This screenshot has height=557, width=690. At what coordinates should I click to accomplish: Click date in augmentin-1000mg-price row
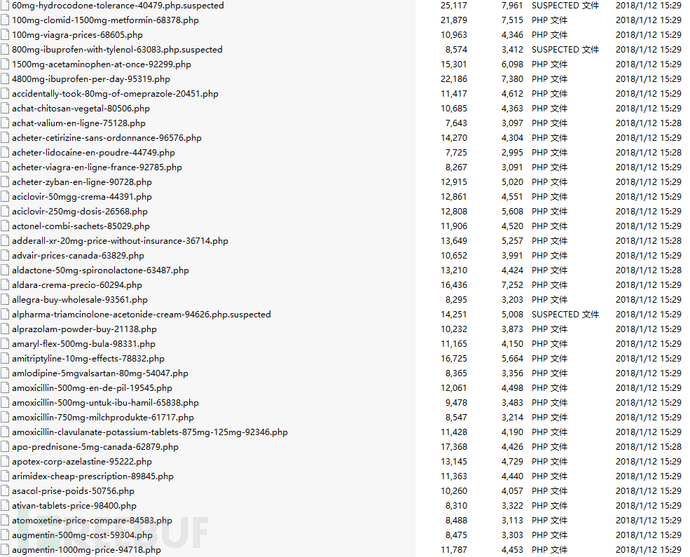pos(649,550)
